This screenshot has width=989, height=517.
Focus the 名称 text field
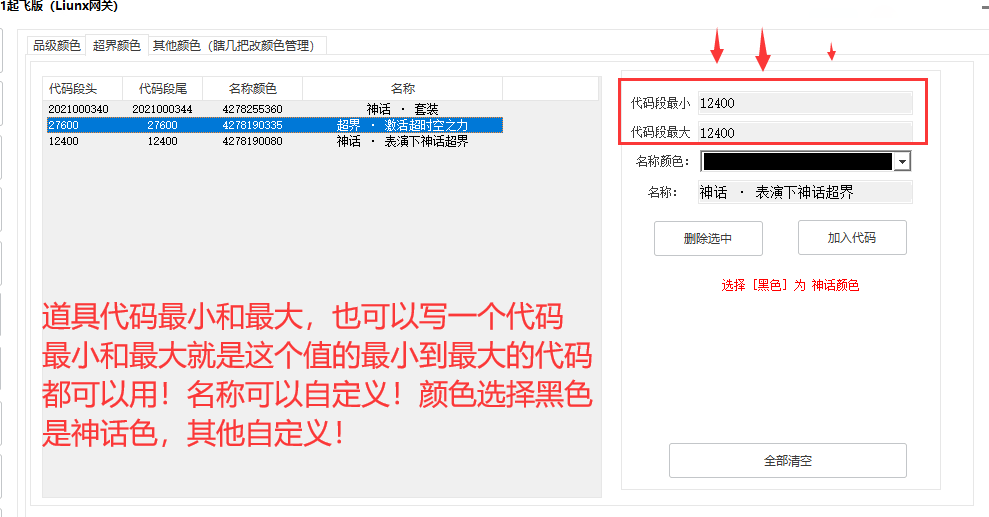[805, 192]
